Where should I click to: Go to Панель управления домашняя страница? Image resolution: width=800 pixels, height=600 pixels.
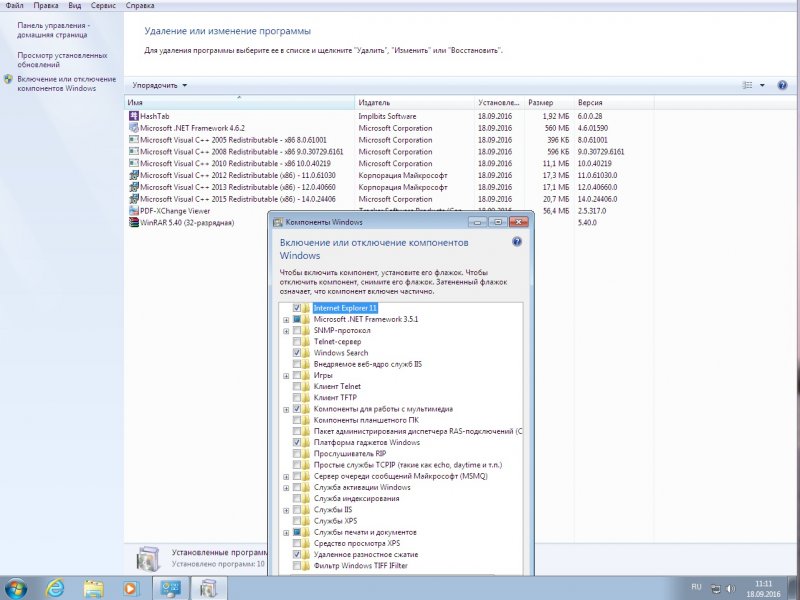click(53, 30)
